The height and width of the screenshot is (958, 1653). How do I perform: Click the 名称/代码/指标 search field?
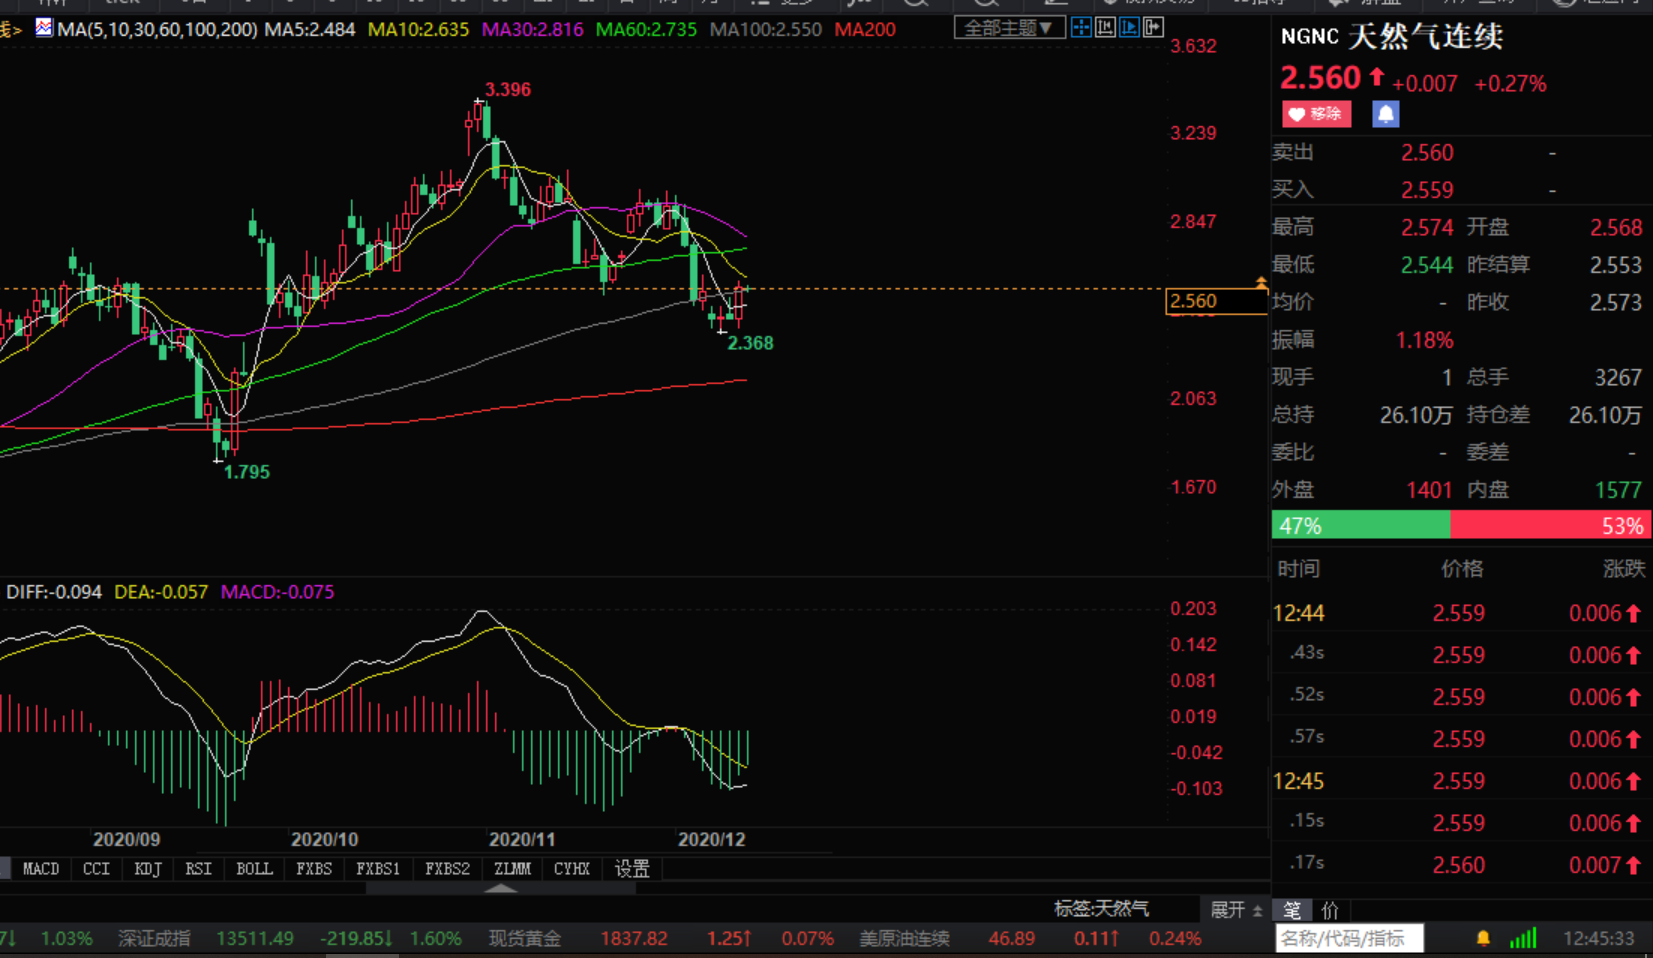point(1348,938)
